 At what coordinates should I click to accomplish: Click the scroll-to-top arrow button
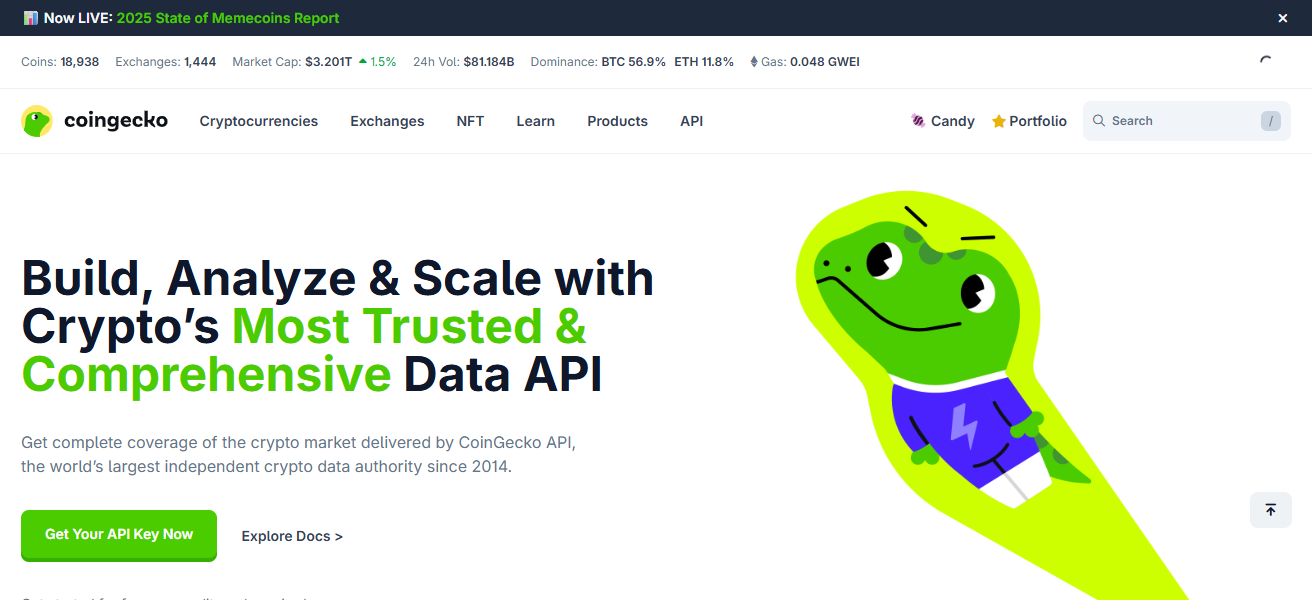(1270, 510)
